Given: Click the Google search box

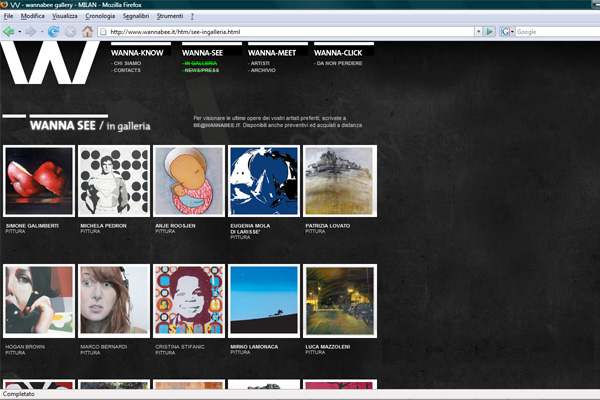Looking at the screenshot, I should point(558,32).
